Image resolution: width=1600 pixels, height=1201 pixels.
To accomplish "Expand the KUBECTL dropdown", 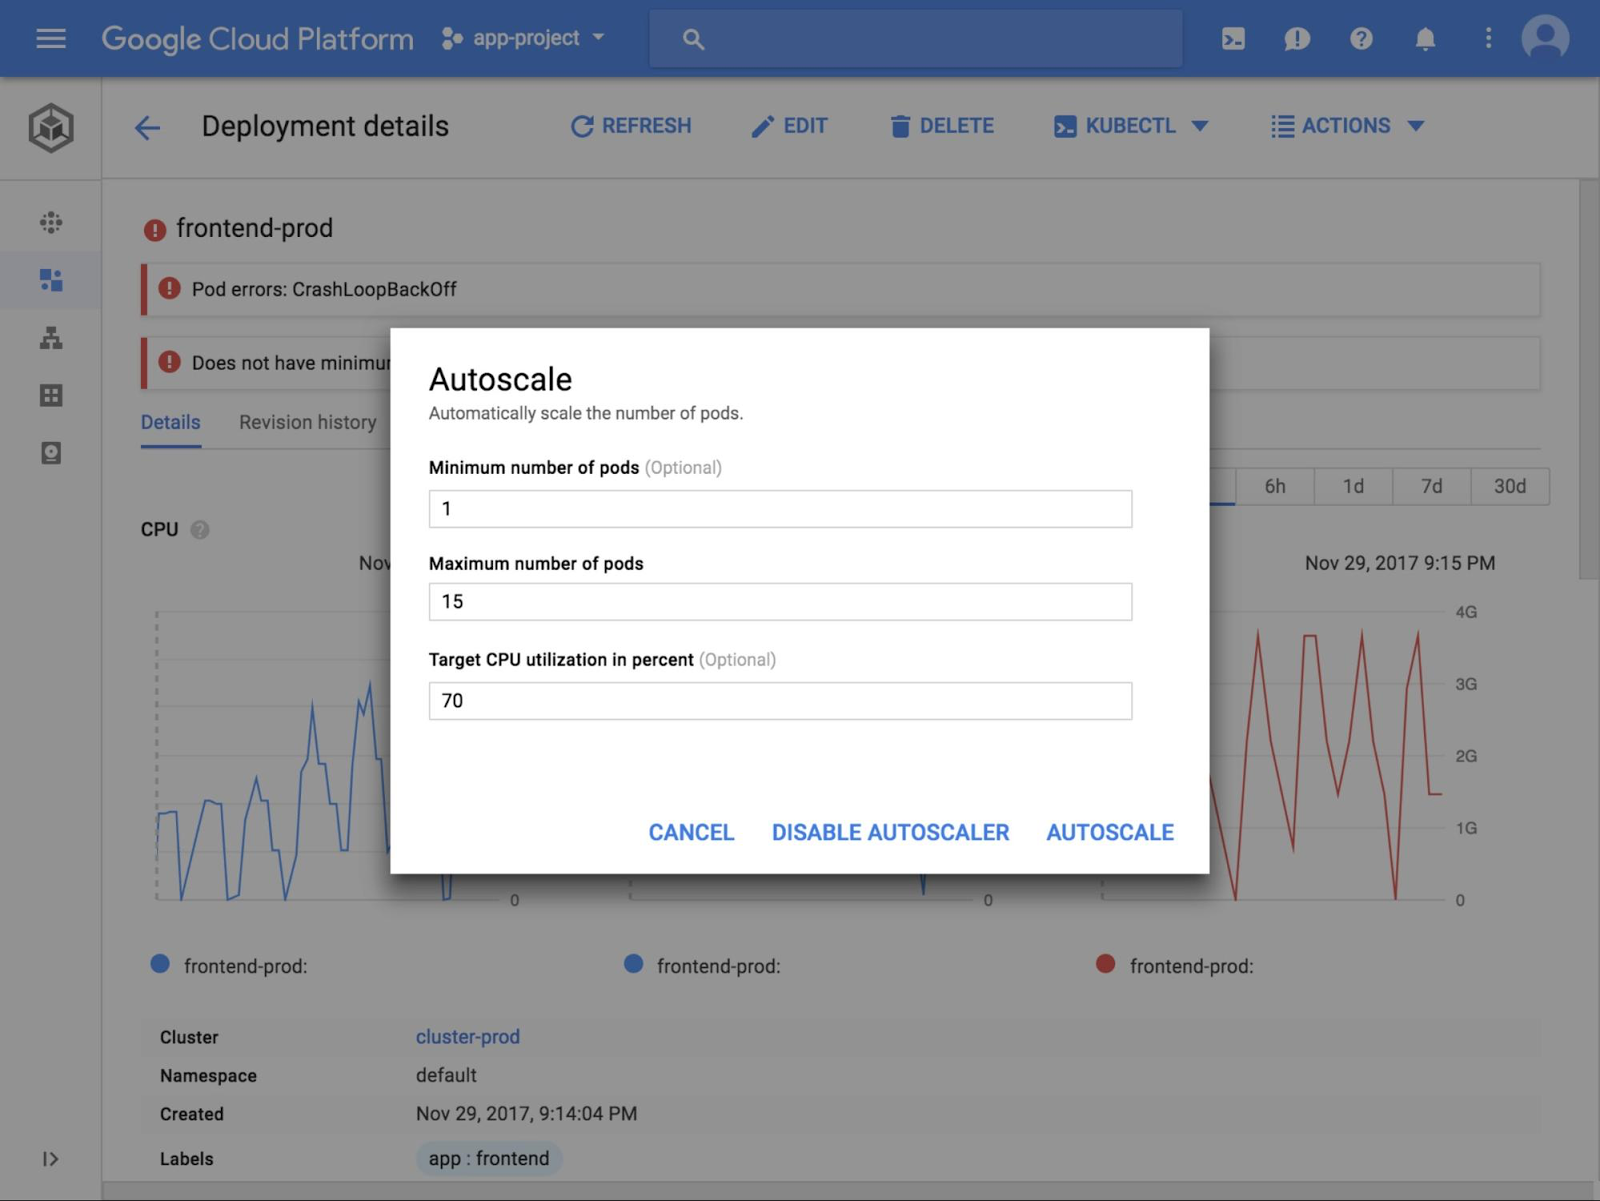I will coord(1131,126).
